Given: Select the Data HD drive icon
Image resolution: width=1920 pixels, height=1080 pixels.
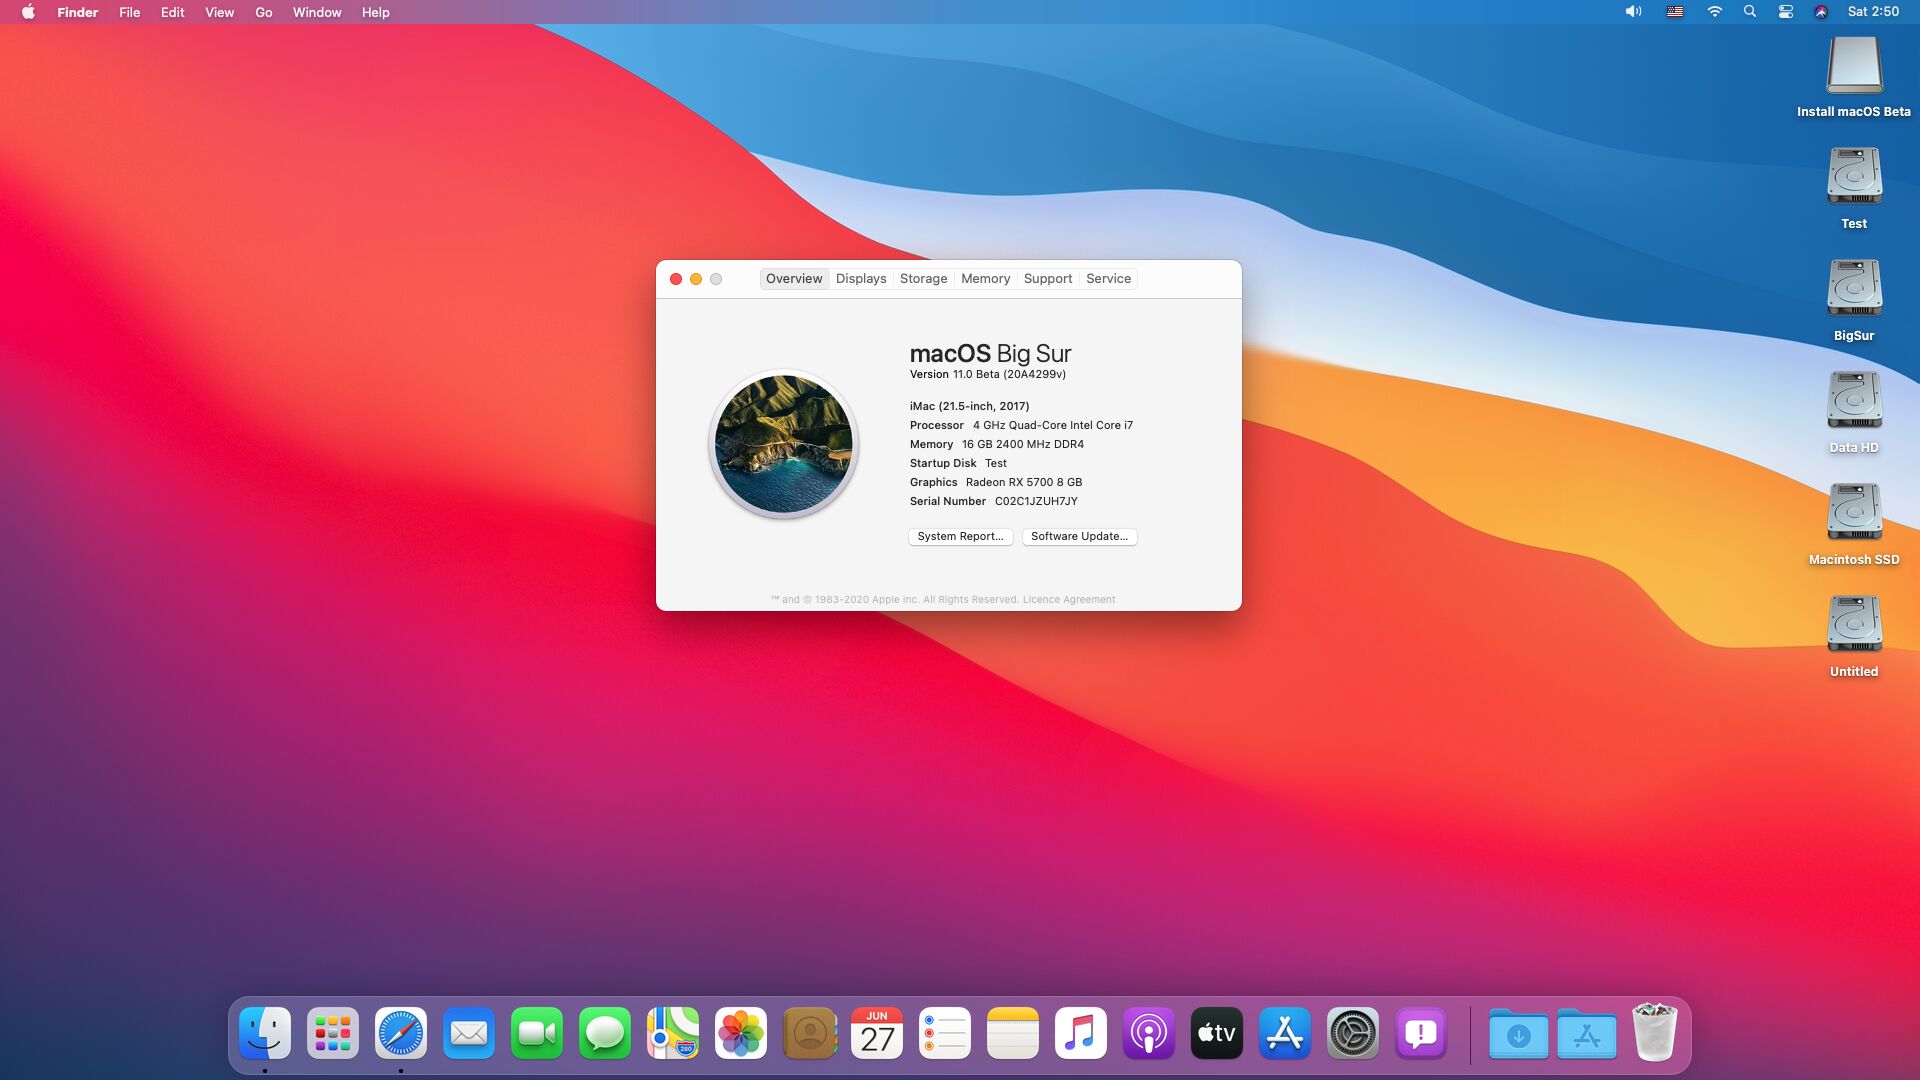Looking at the screenshot, I should 1854,400.
